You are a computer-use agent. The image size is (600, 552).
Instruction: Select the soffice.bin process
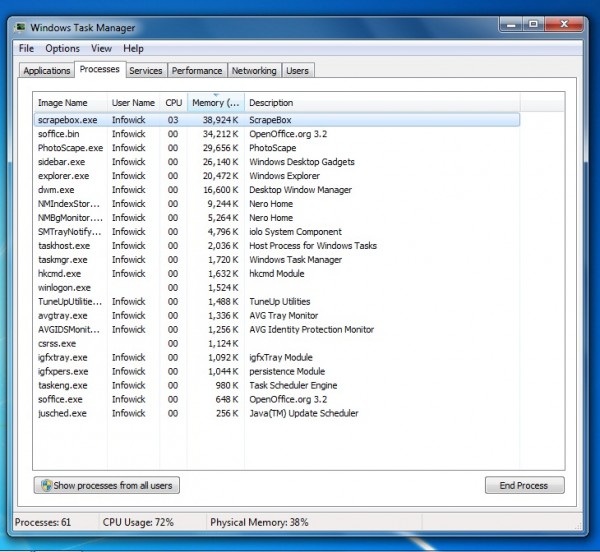click(277, 134)
